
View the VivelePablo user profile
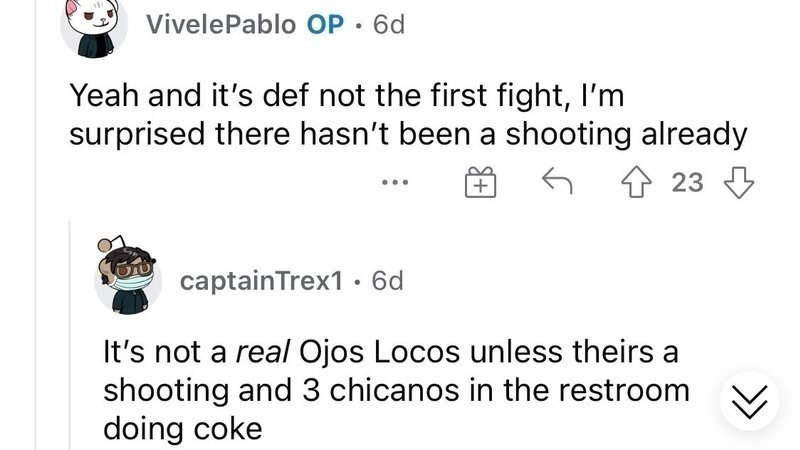(220, 26)
